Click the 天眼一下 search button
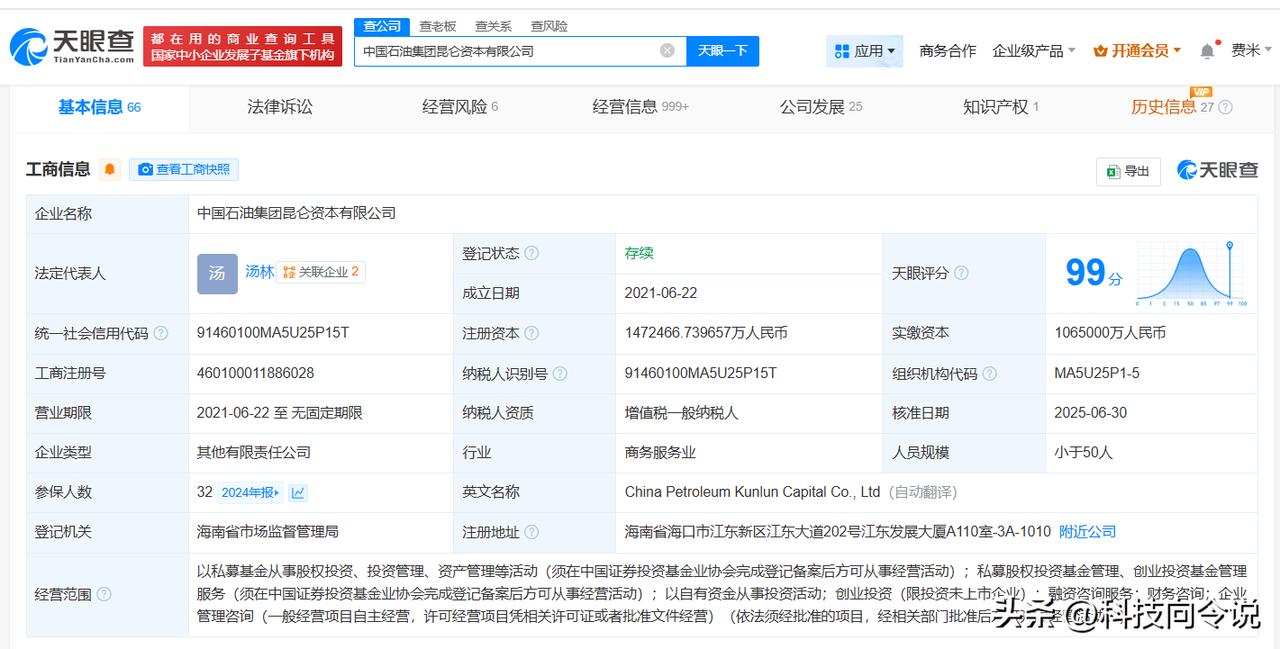The height and width of the screenshot is (649, 1280). tap(723, 51)
